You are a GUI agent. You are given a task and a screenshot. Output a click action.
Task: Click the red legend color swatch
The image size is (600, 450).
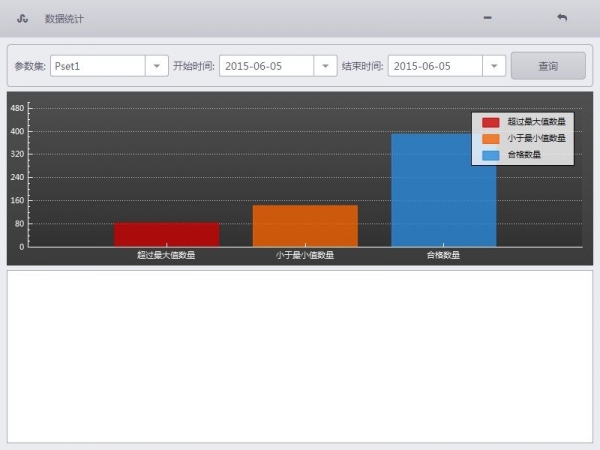490,122
